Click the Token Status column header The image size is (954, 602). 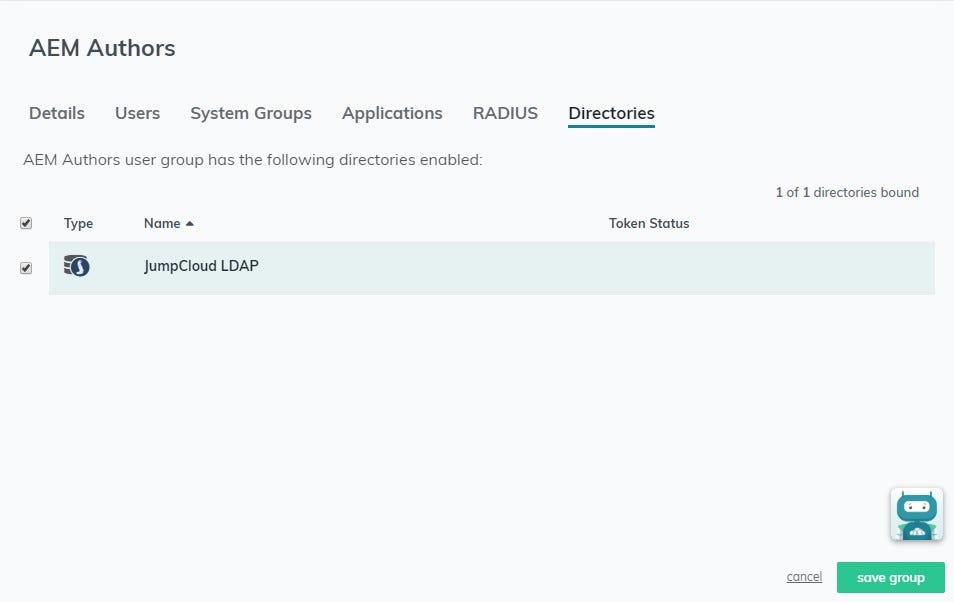pos(648,223)
